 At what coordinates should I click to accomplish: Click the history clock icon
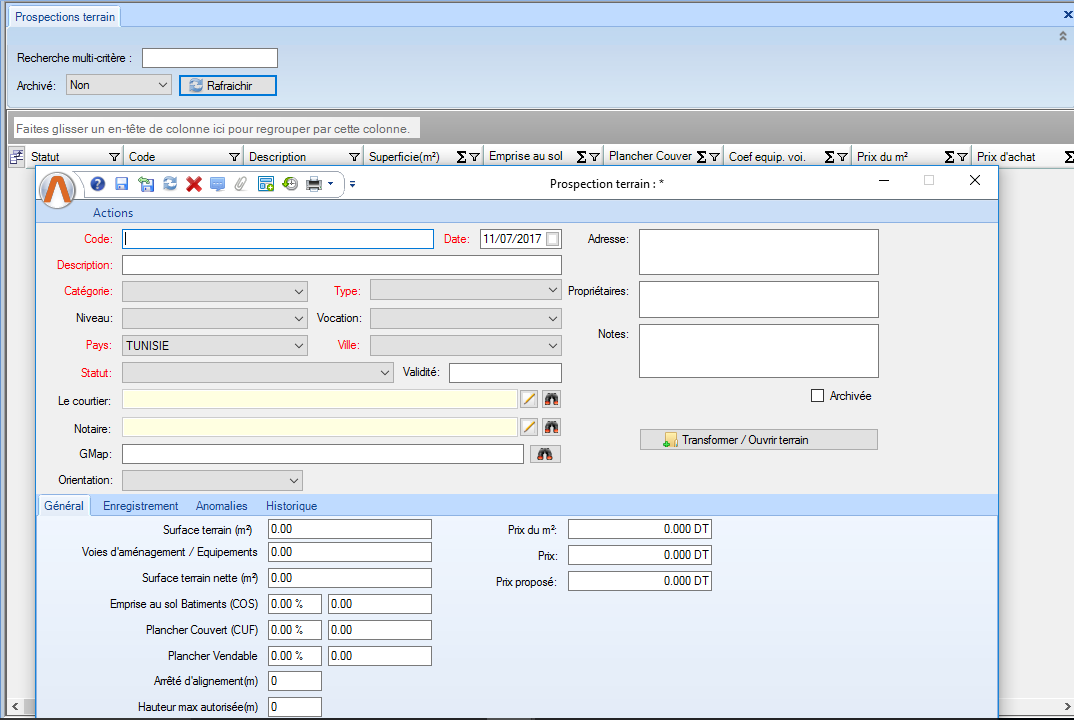pos(290,184)
